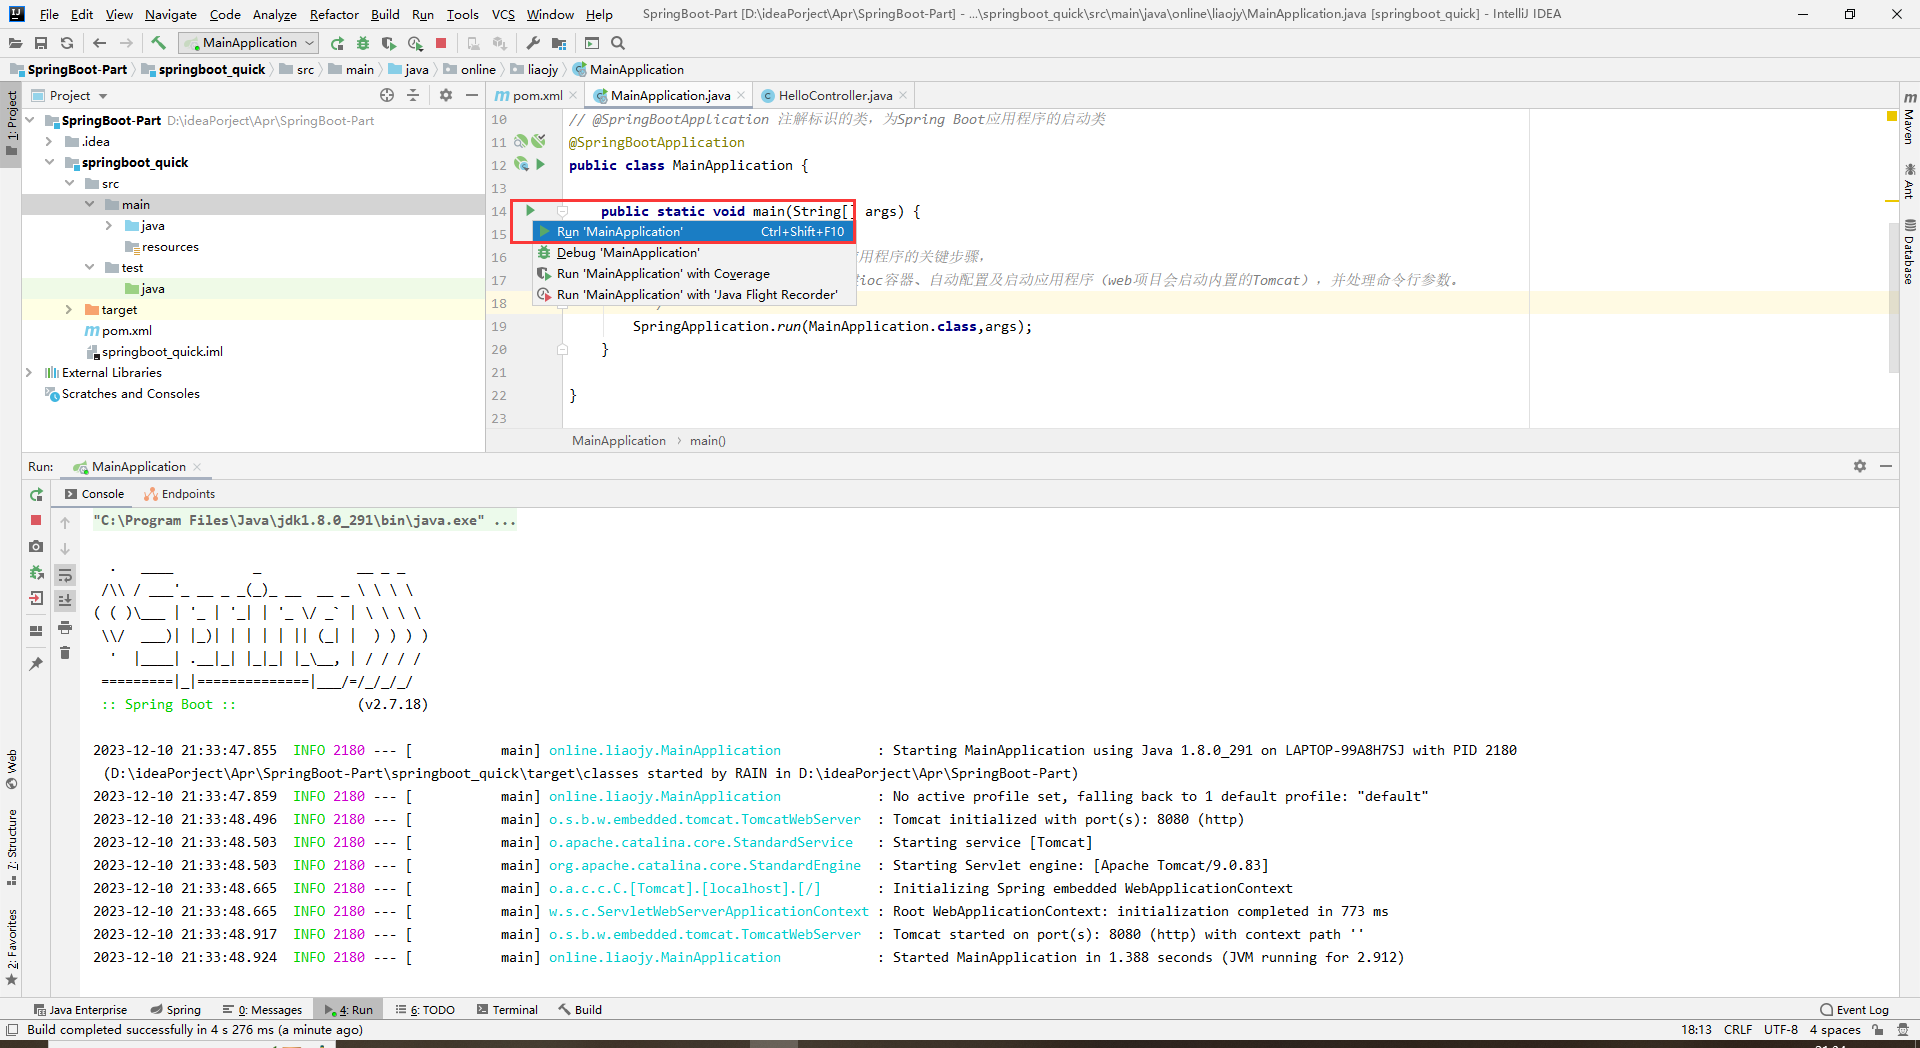Toggle scroll to end in the console
1920x1048 pixels.
tap(65, 600)
